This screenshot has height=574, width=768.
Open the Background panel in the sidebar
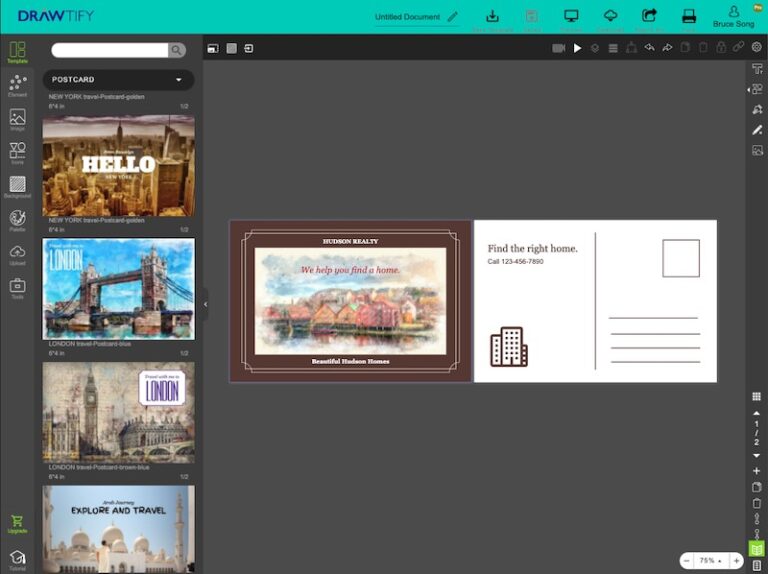point(17,187)
